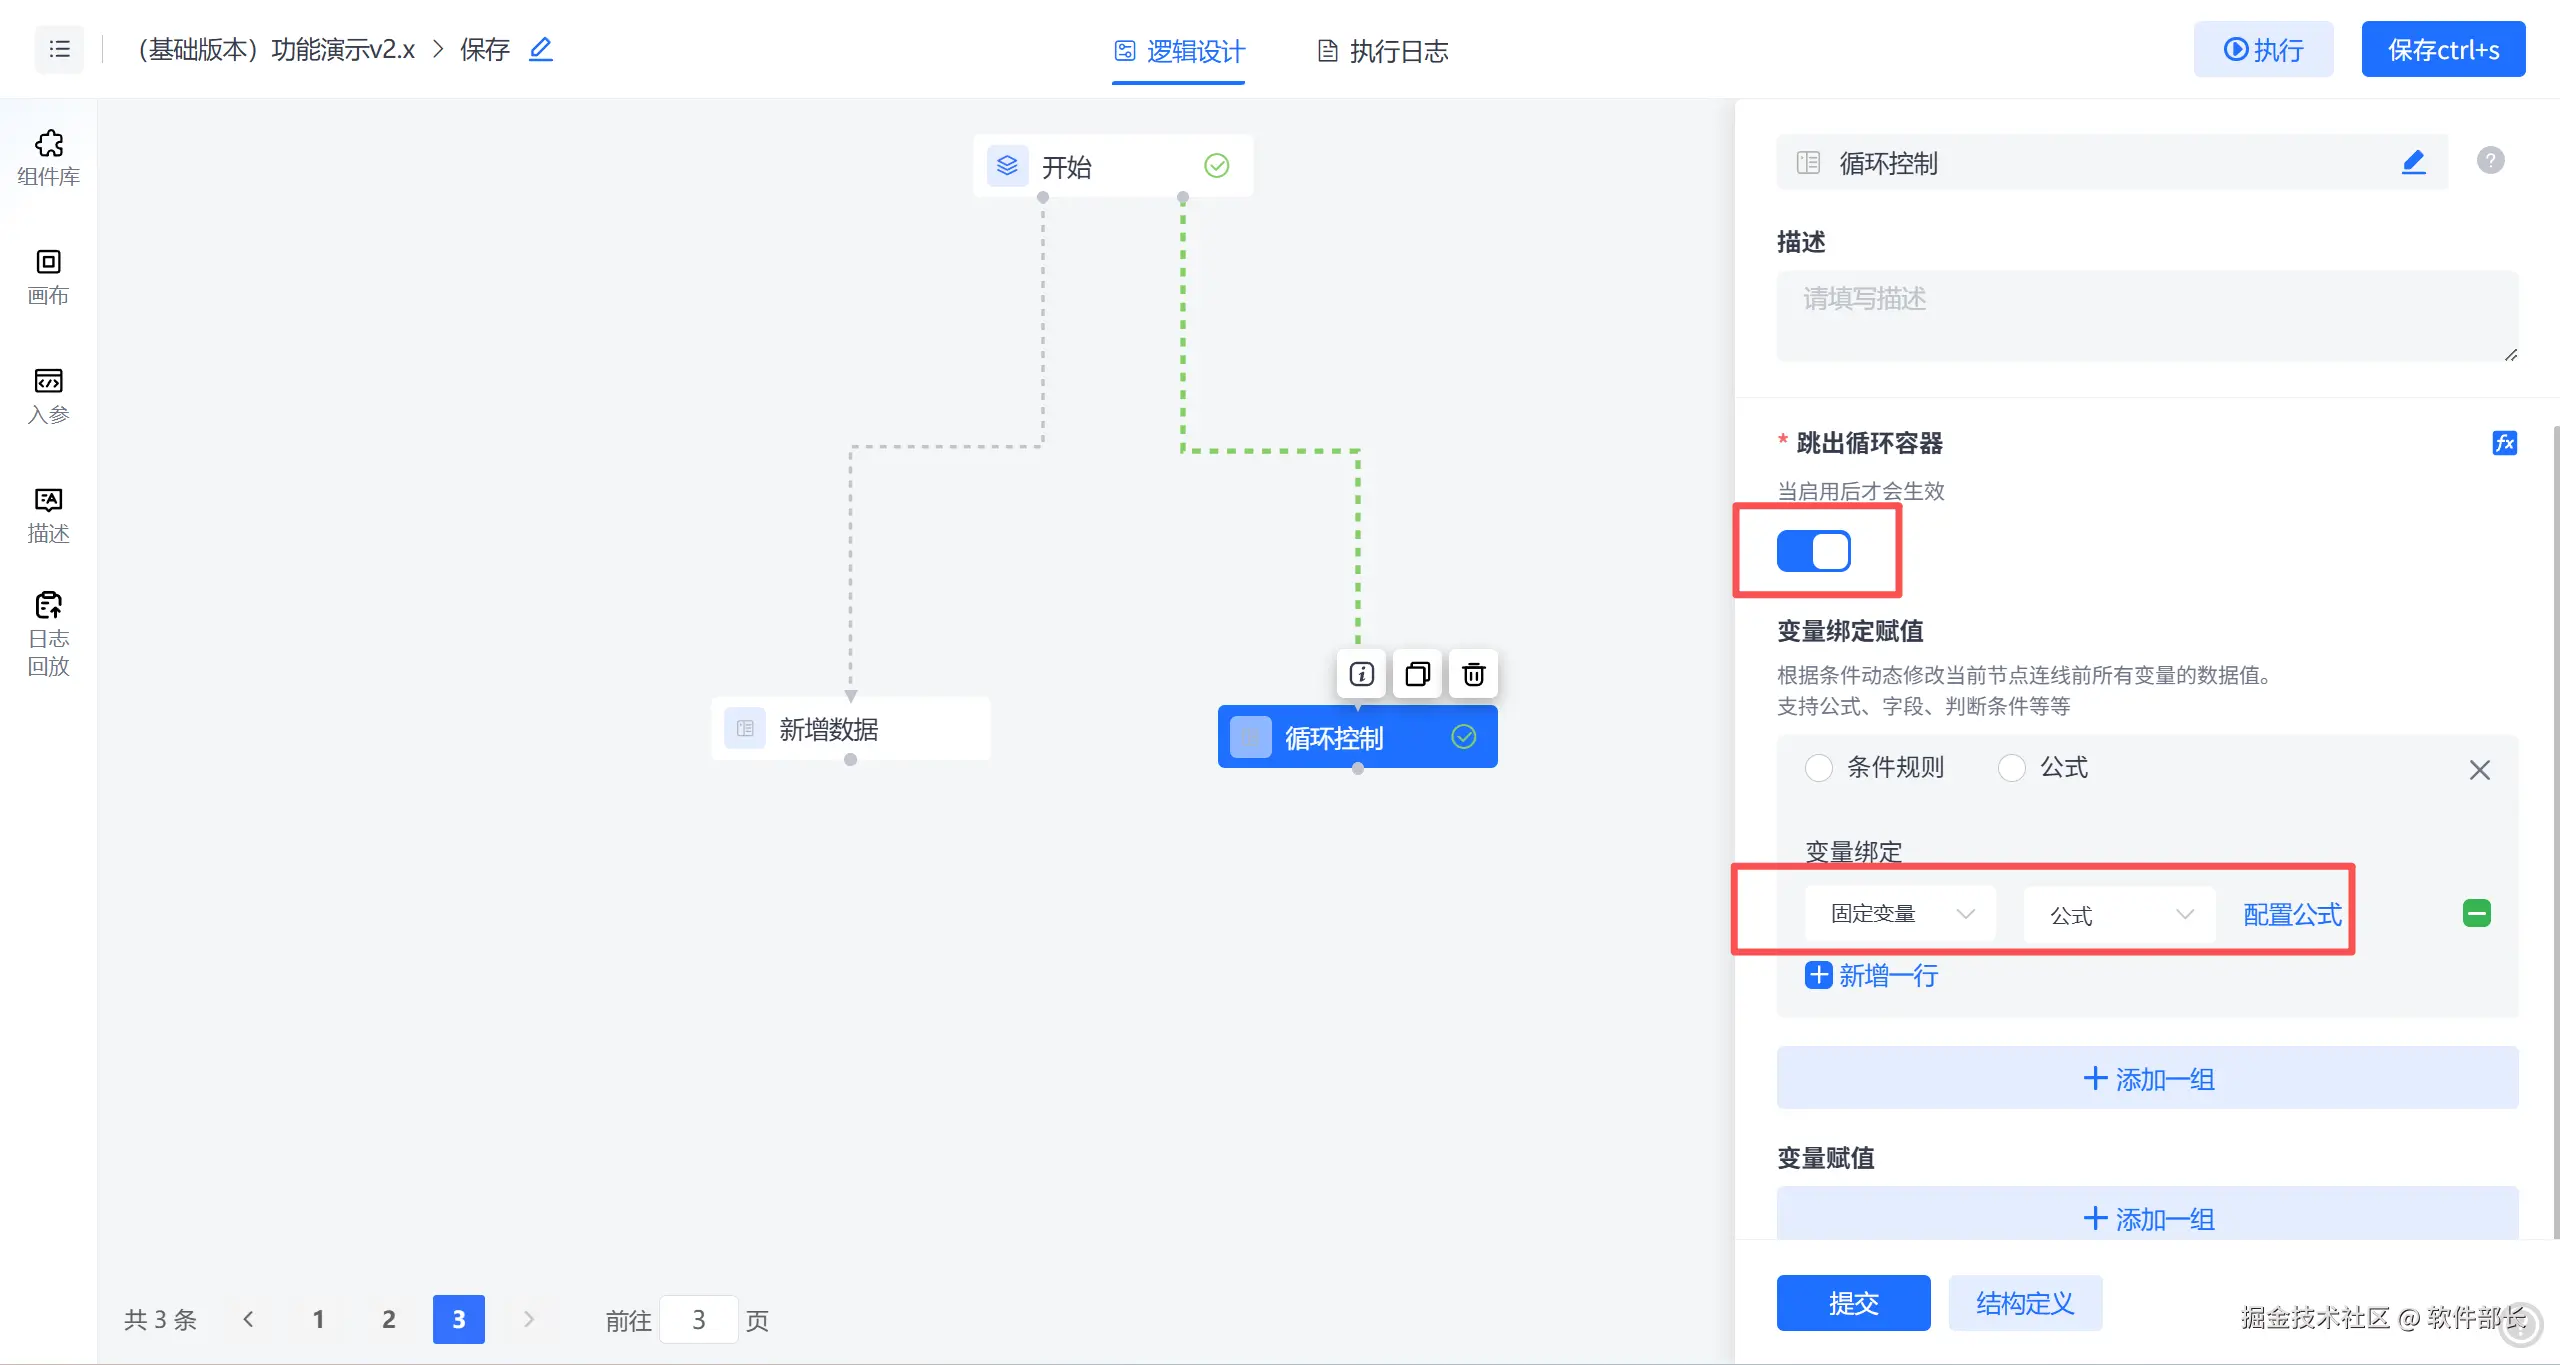Switch to the 执行日志 tab
Image resolution: width=2560 pixels, height=1365 pixels.
[1383, 51]
